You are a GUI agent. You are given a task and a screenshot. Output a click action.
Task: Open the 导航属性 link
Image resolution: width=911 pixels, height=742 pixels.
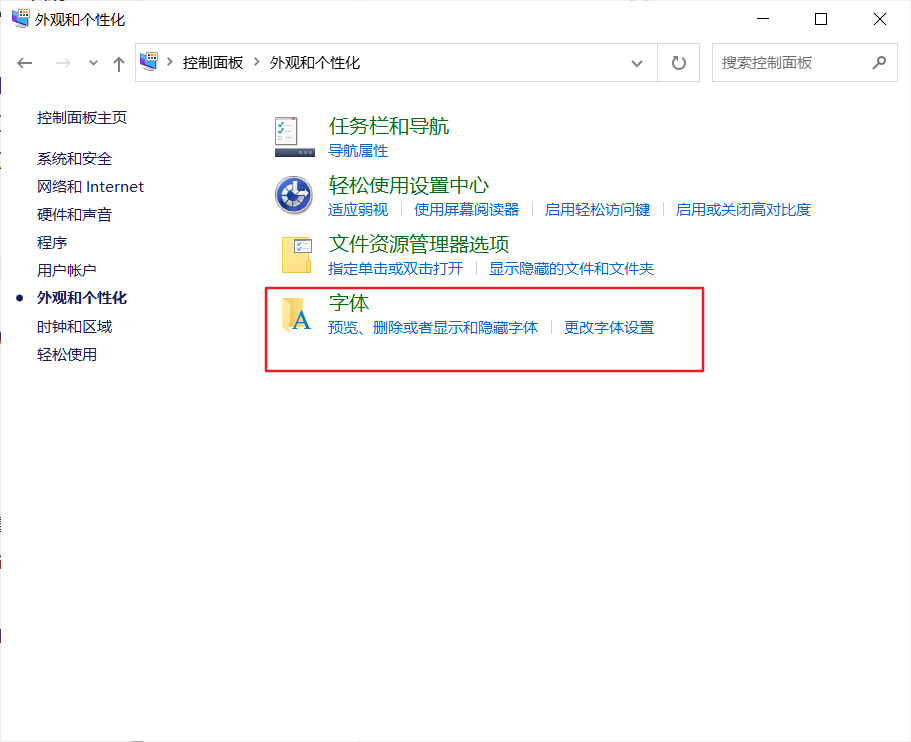pos(358,151)
